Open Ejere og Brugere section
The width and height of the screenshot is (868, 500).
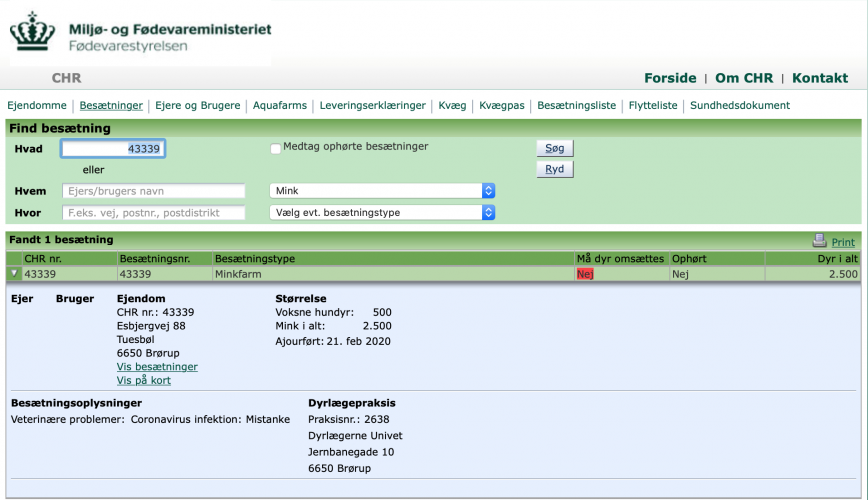coord(197,105)
